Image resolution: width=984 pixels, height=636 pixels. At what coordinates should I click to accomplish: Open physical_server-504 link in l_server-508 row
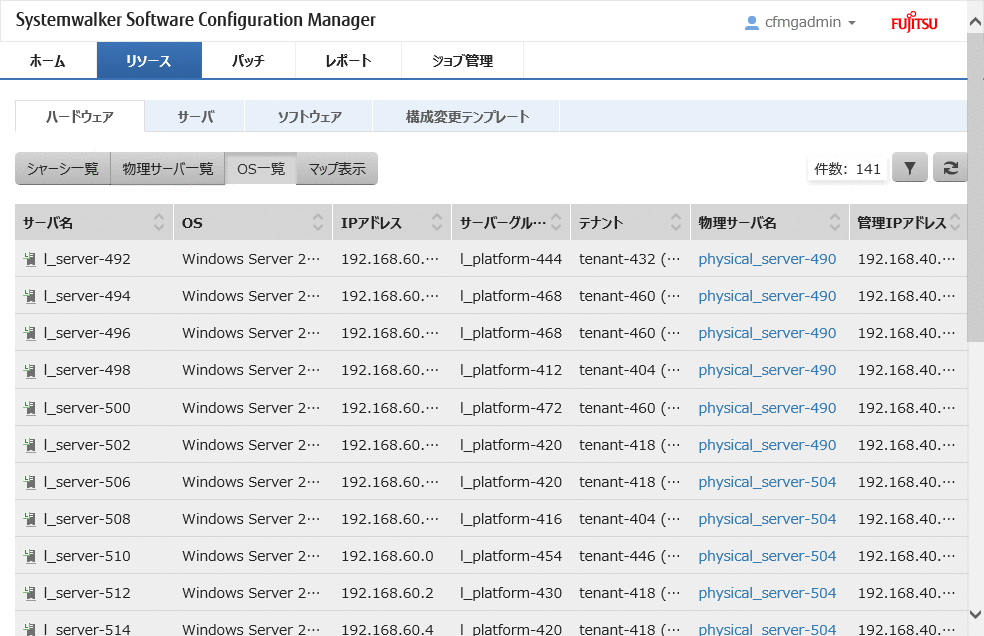pos(767,519)
